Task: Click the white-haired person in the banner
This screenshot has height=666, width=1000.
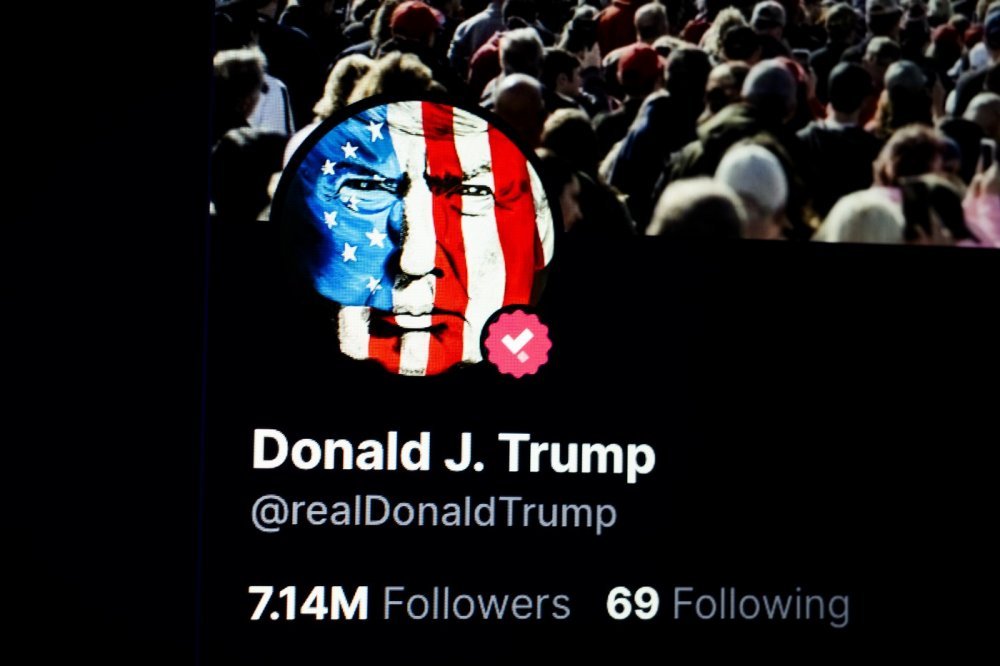Action: [753, 177]
